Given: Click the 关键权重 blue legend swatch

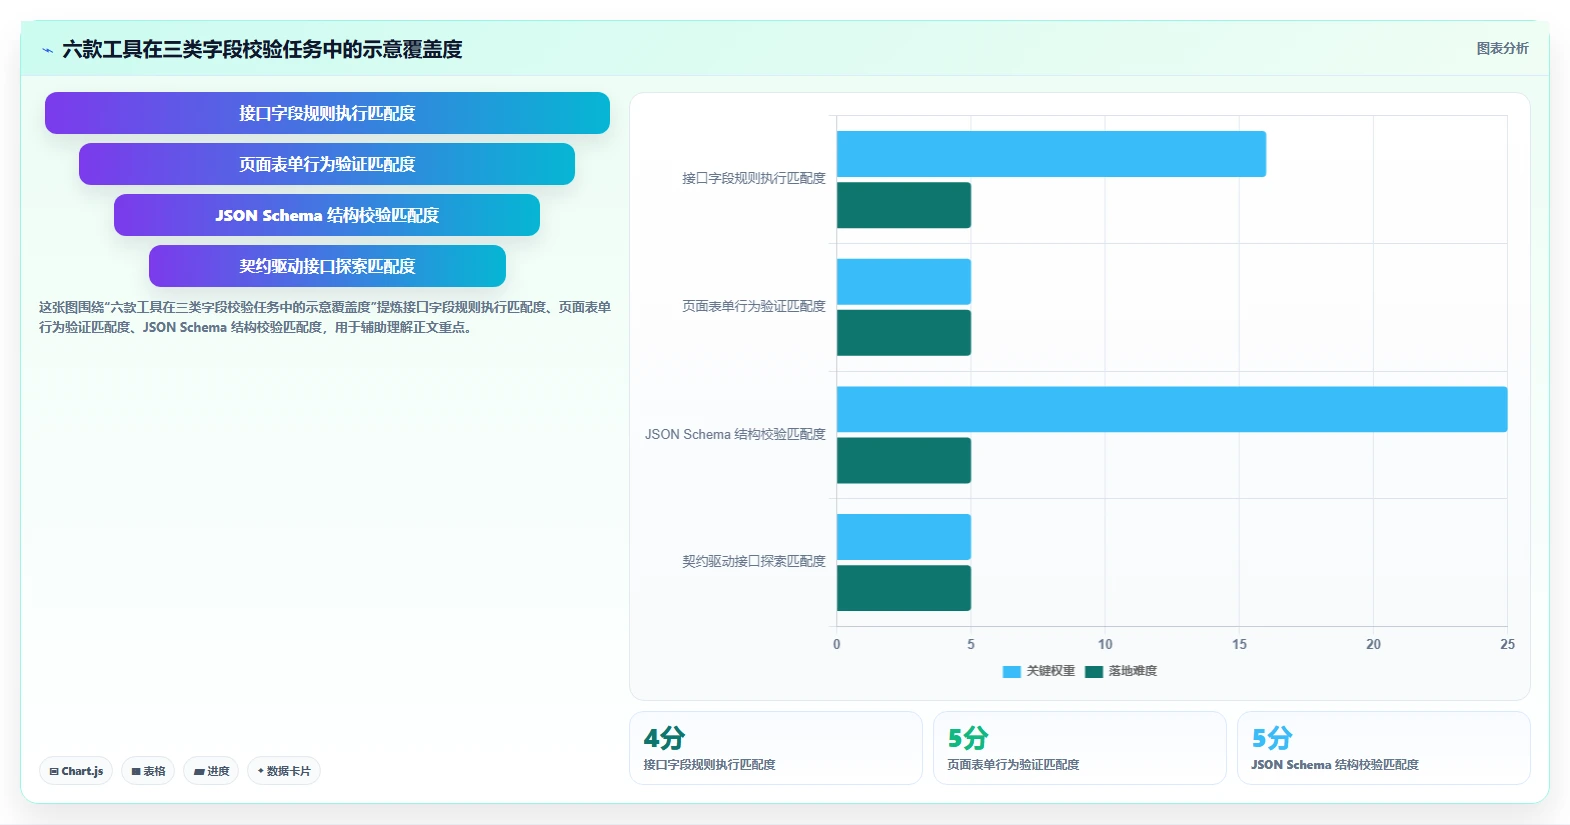Looking at the screenshot, I should tap(1011, 672).
